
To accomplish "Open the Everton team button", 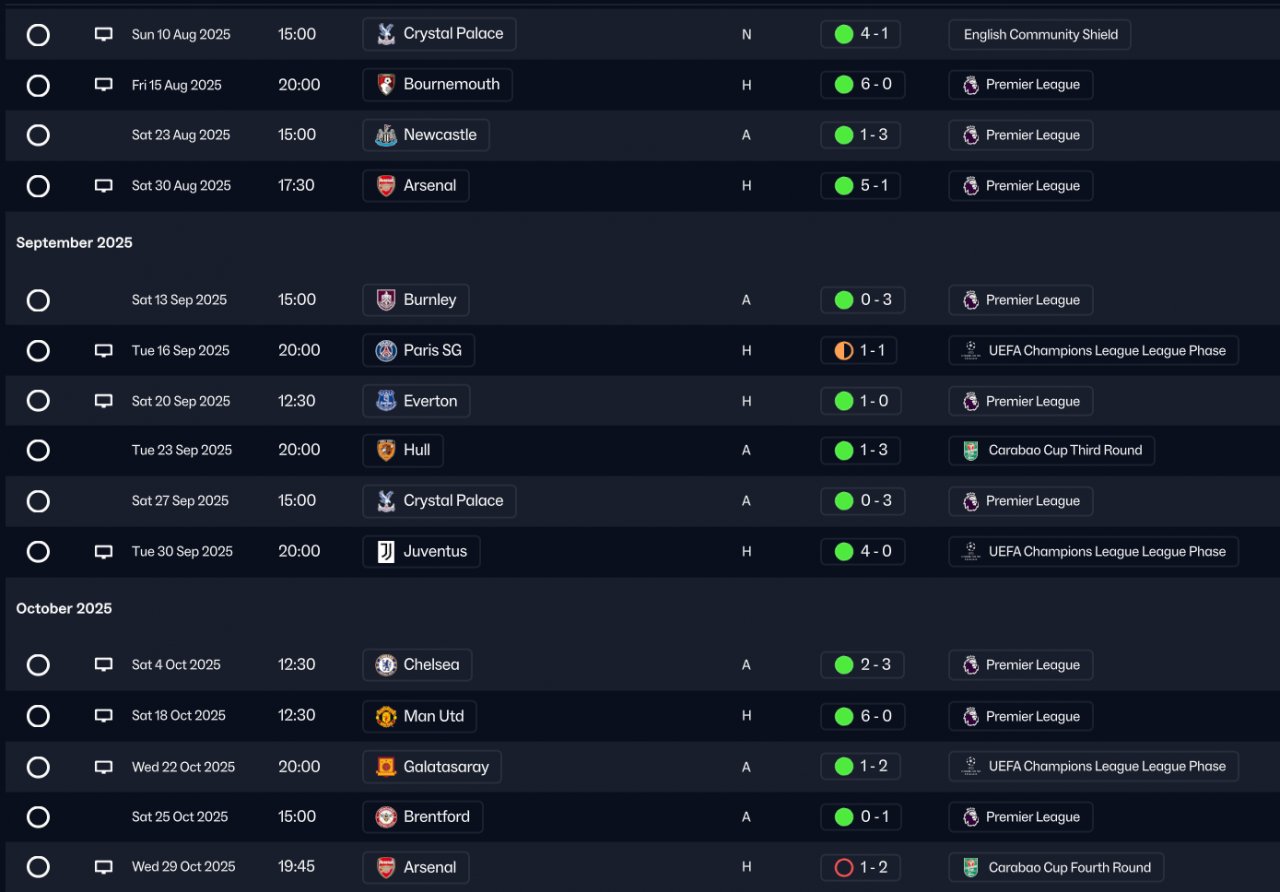I will click(416, 401).
